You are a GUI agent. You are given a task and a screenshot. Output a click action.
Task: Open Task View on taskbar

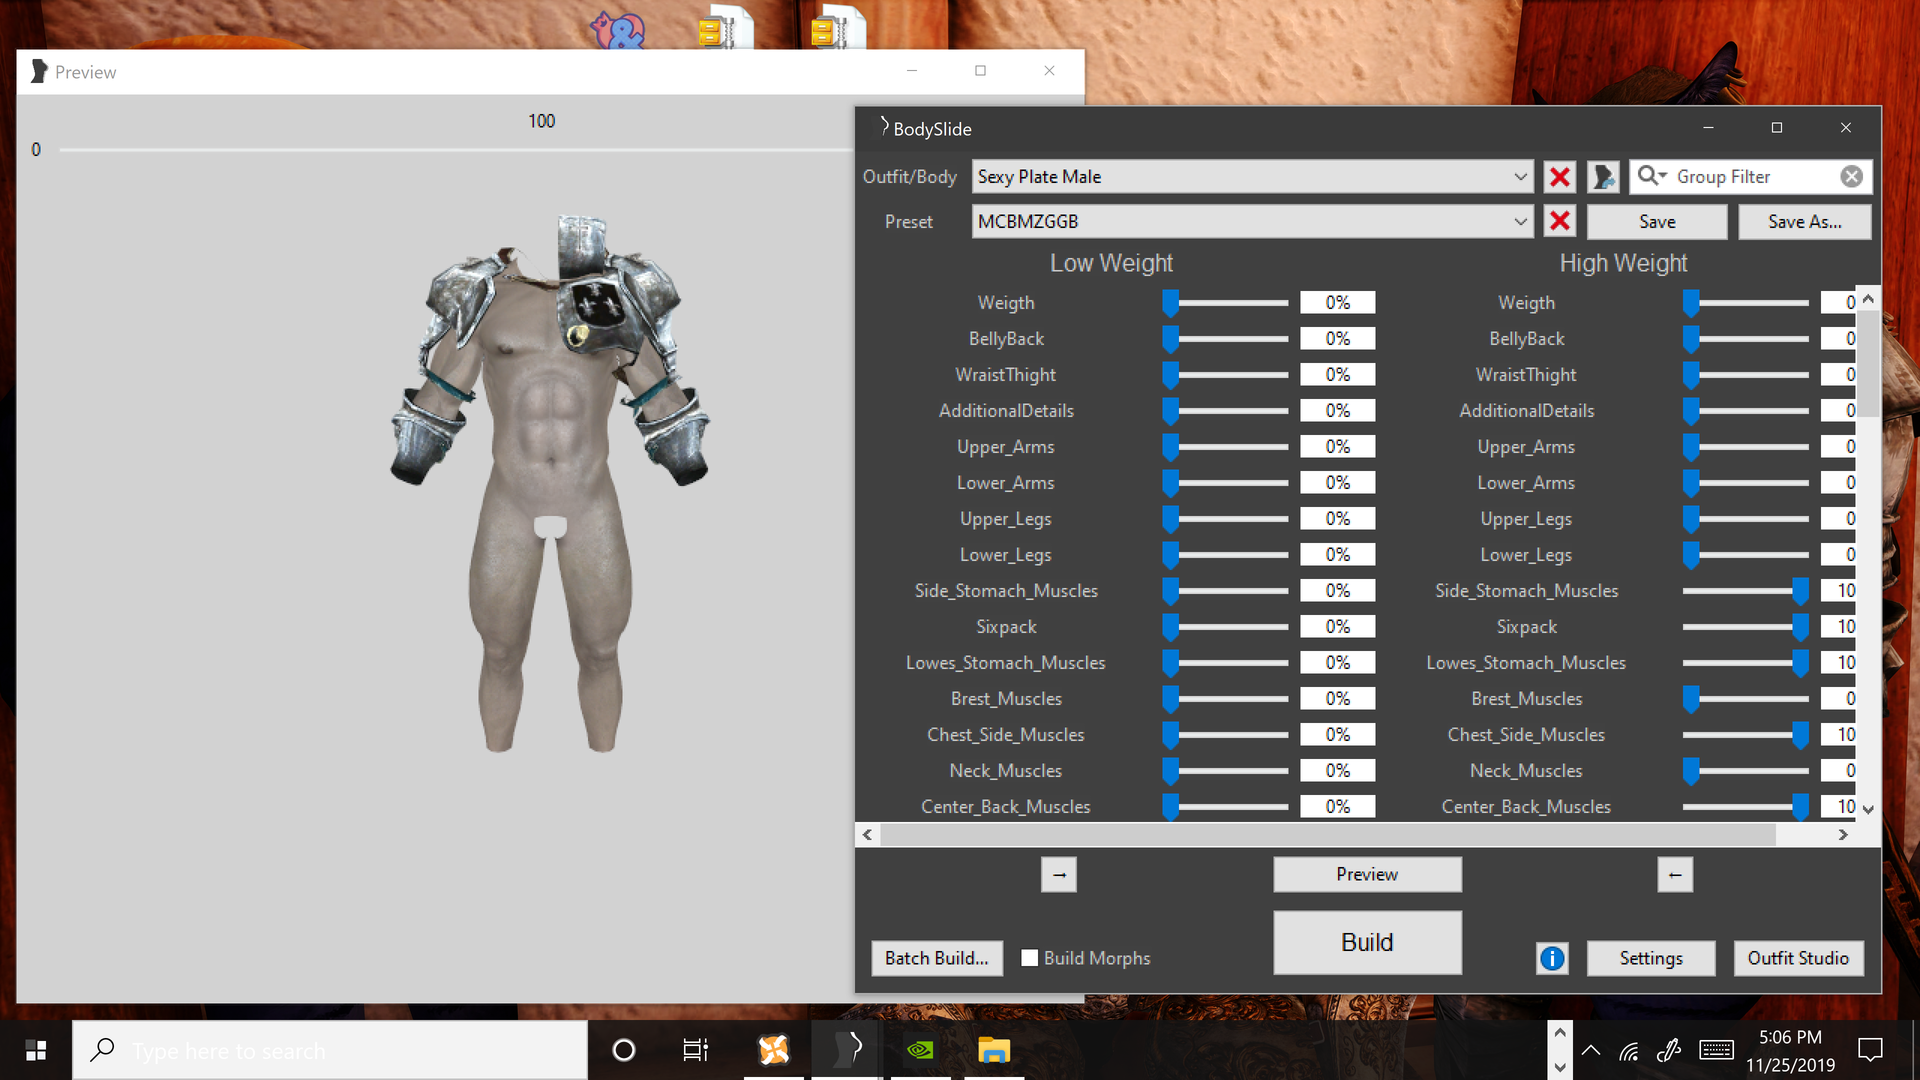click(695, 1050)
